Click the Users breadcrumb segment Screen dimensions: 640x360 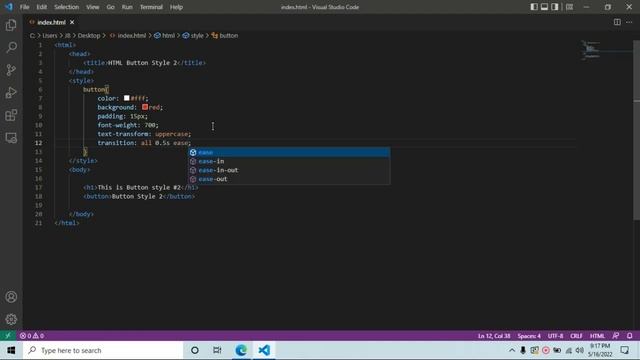tap(50, 36)
